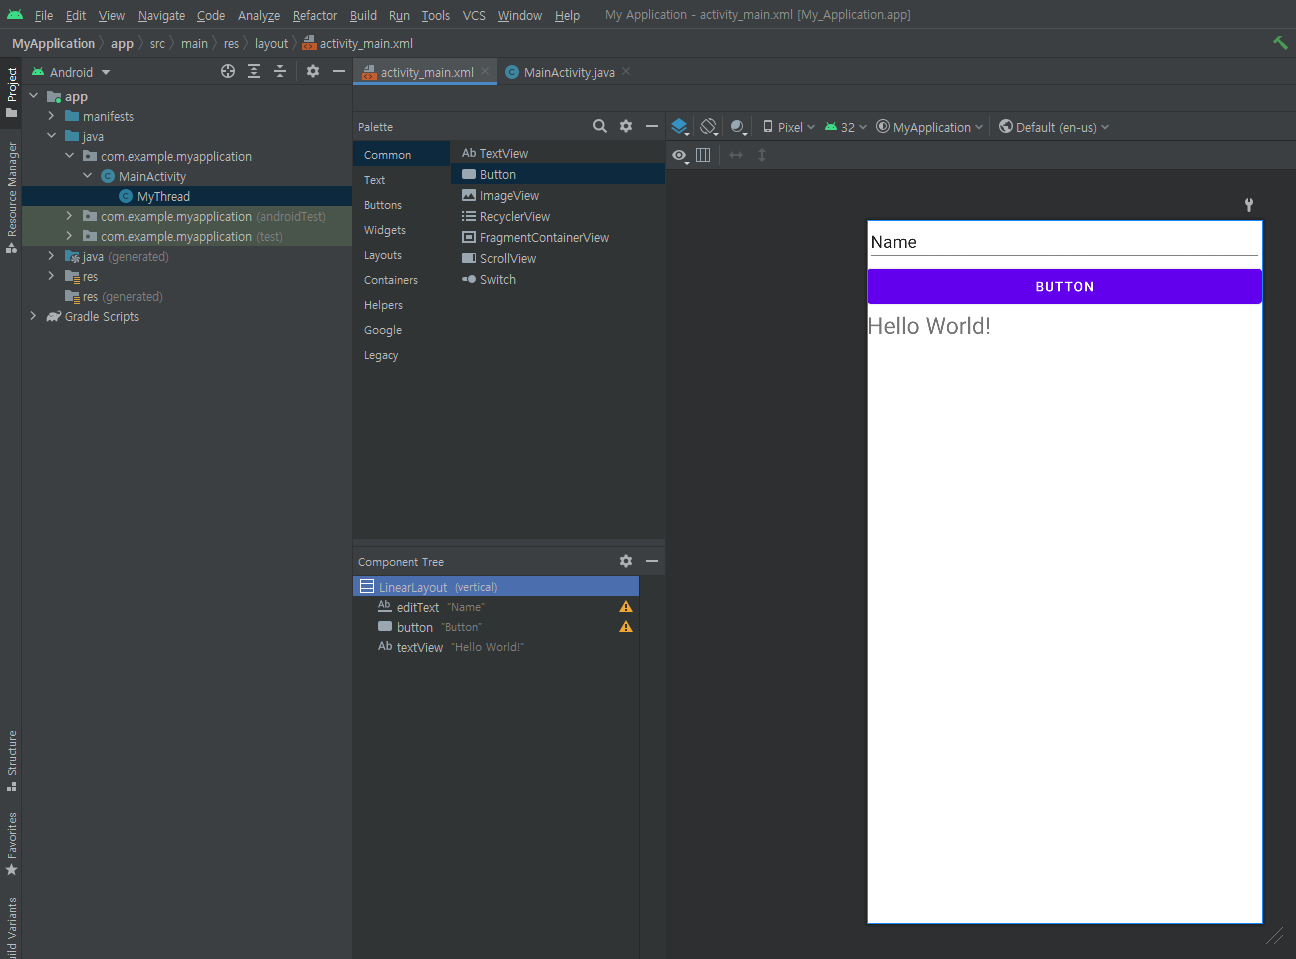Expand the manifests folder

point(52,116)
